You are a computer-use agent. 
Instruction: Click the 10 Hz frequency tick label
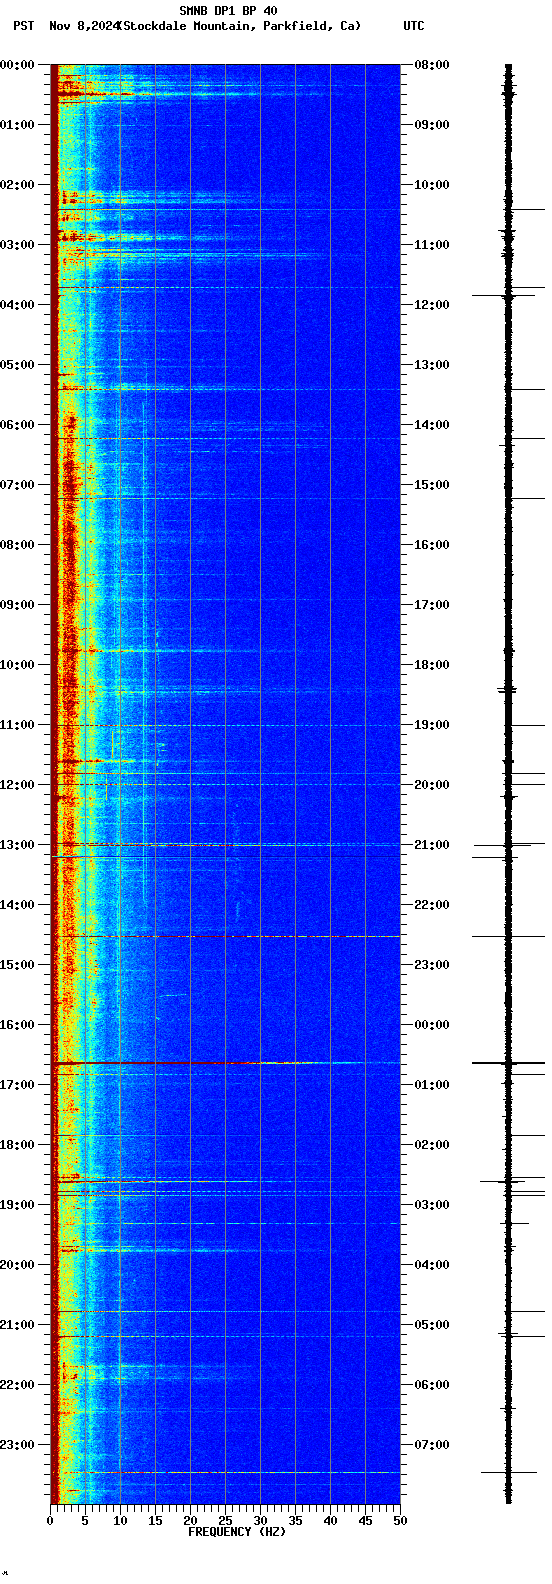click(x=120, y=1521)
